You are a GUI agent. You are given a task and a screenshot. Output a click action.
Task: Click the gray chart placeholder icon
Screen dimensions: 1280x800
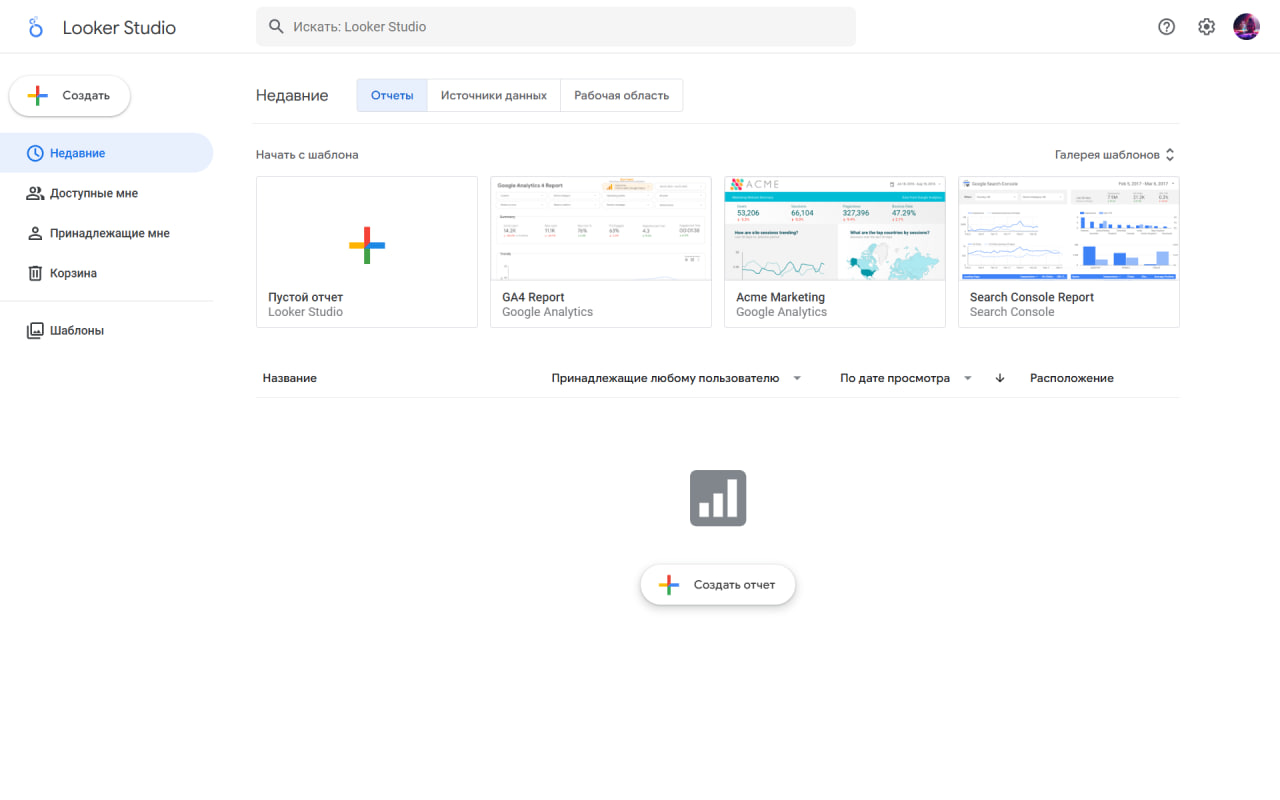click(x=718, y=498)
